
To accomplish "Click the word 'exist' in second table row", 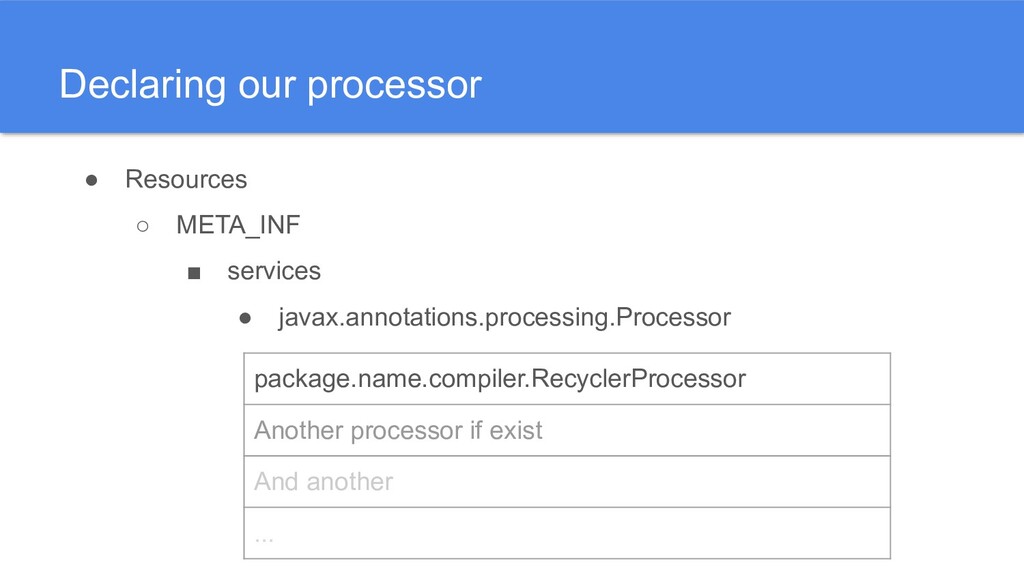I will click(x=515, y=430).
